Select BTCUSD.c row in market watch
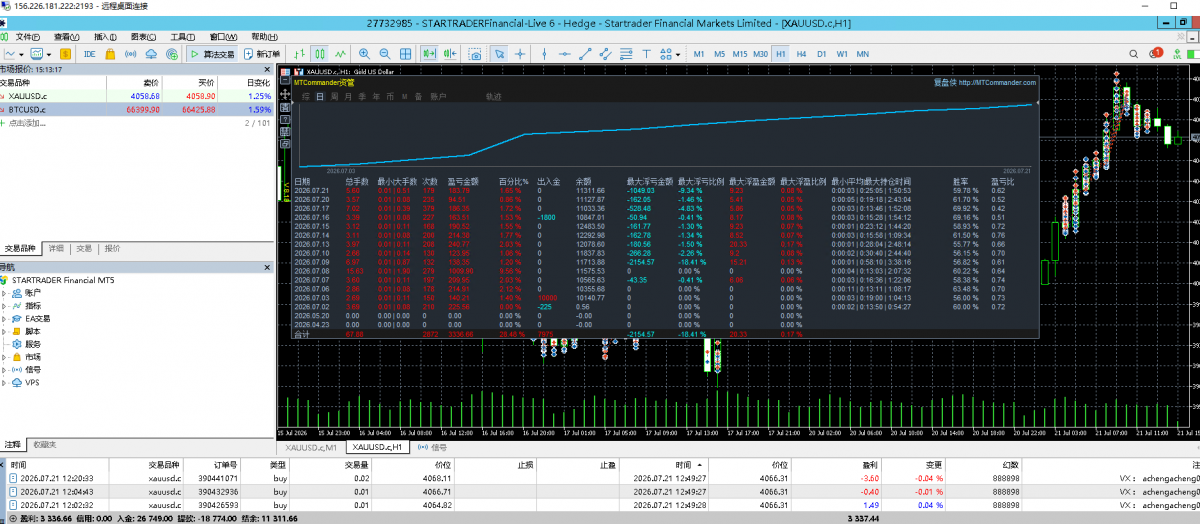Screen dimensions: 1200x524 136,109
